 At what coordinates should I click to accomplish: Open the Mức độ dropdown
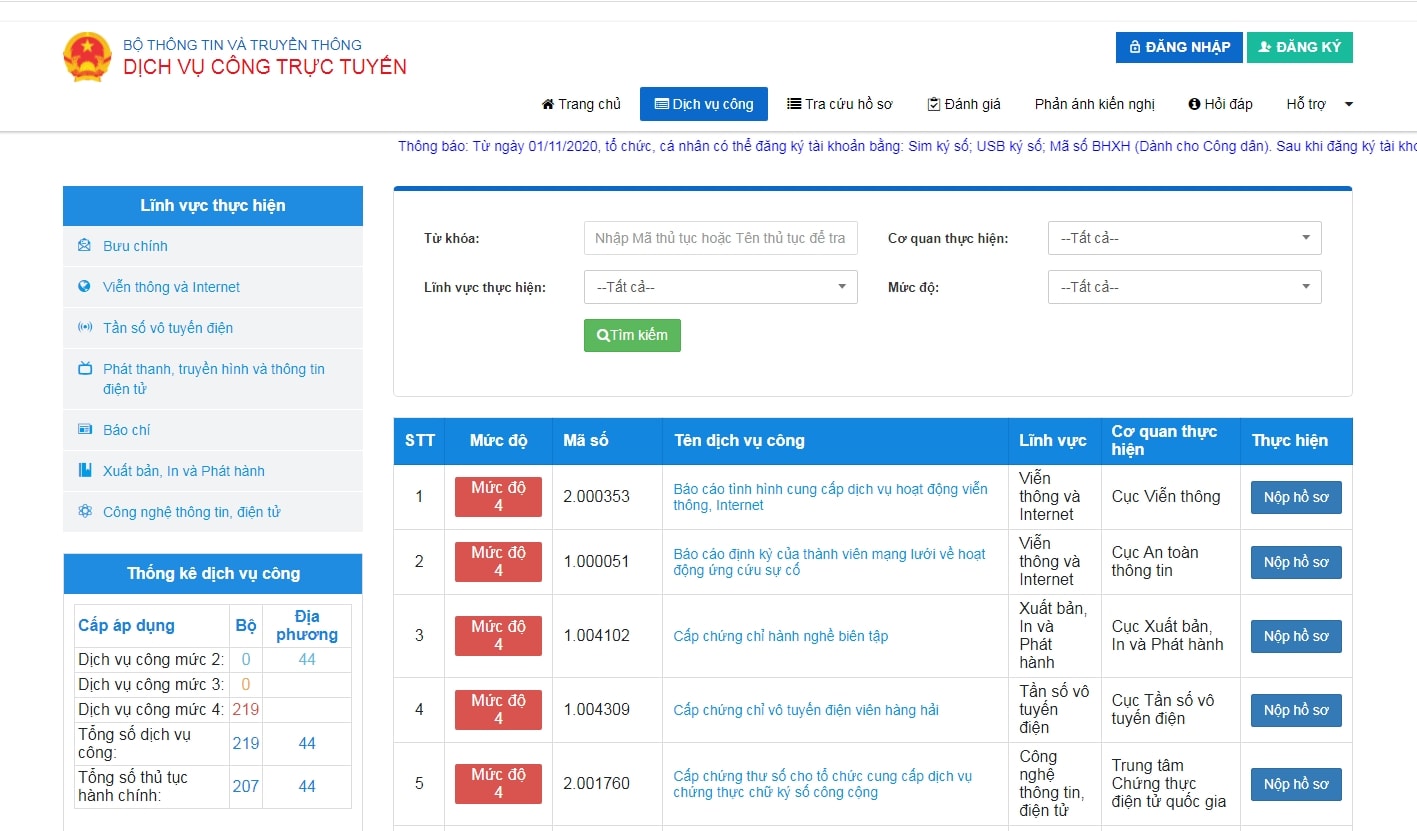(1184, 287)
